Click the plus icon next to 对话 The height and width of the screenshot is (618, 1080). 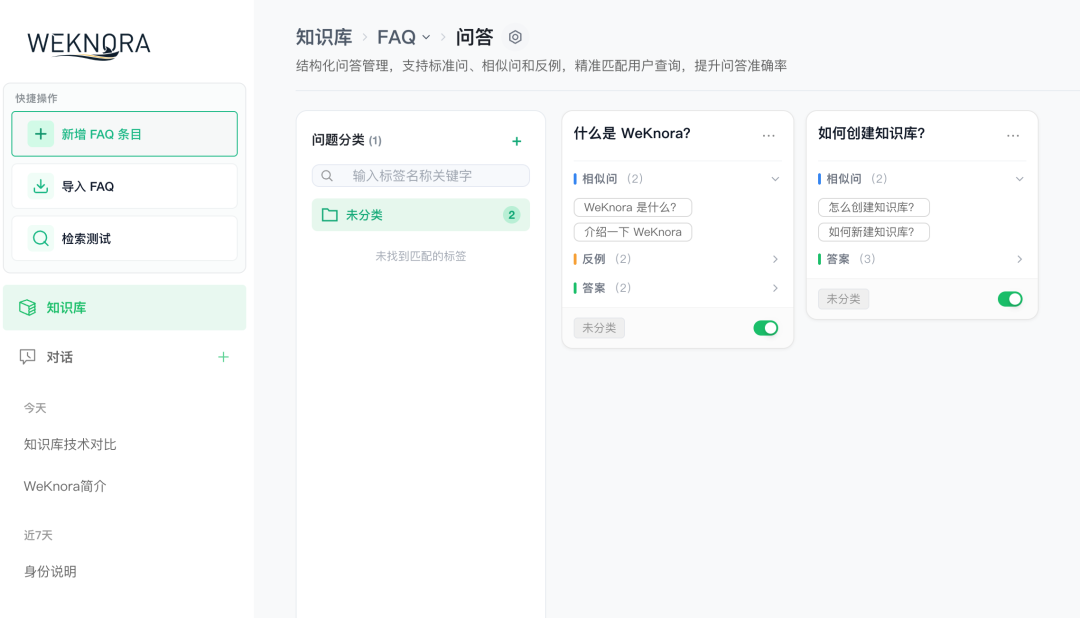223,356
